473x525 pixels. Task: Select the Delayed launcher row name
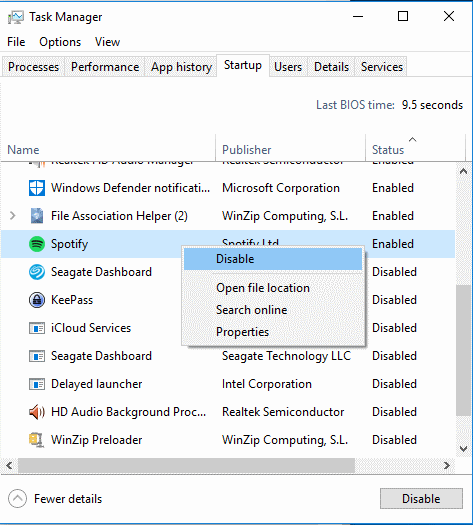[x=96, y=384]
